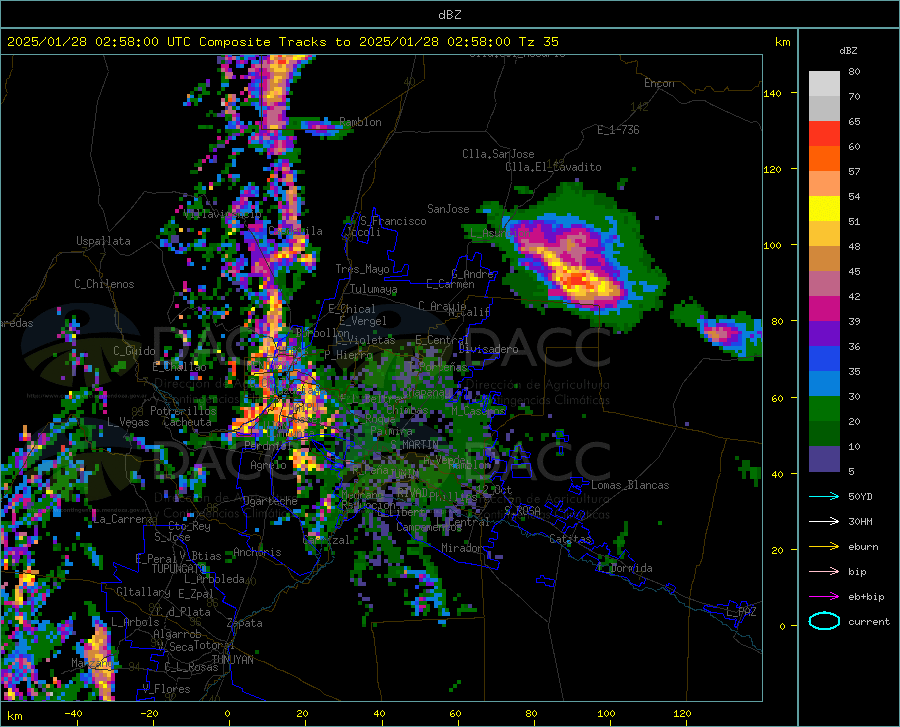The width and height of the screenshot is (900, 727).
Task: Click the 'SanJose' map label
Action: (448, 209)
